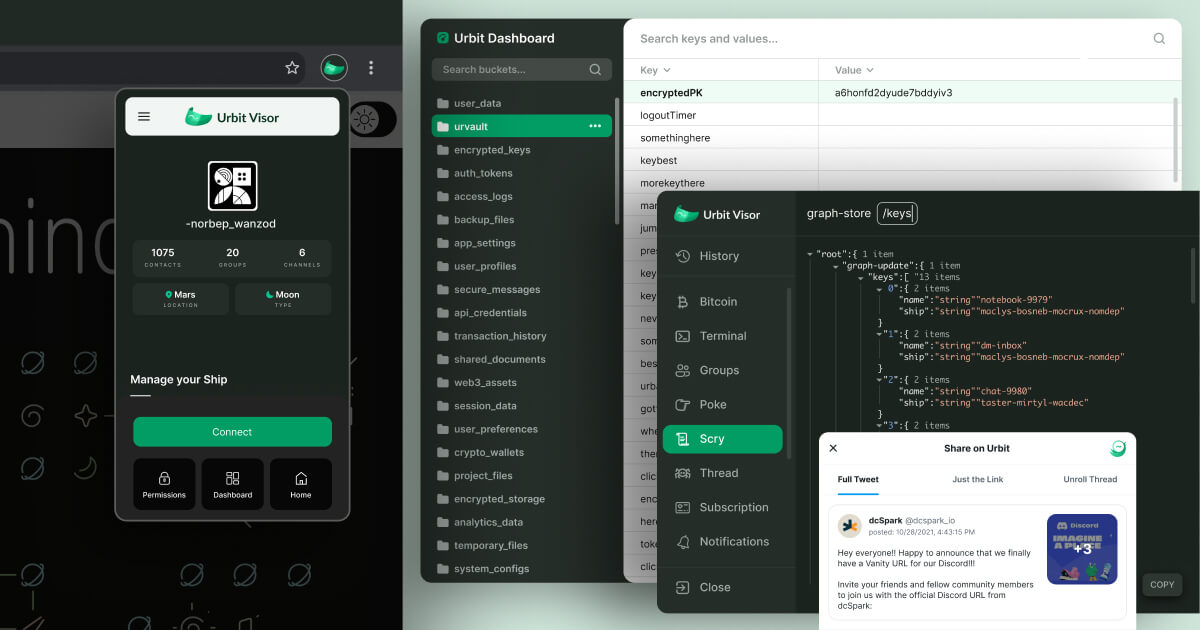Screen dimensions: 1200x630
Task: Open Dashboard from Visor popup
Action: pyautogui.click(x=233, y=484)
